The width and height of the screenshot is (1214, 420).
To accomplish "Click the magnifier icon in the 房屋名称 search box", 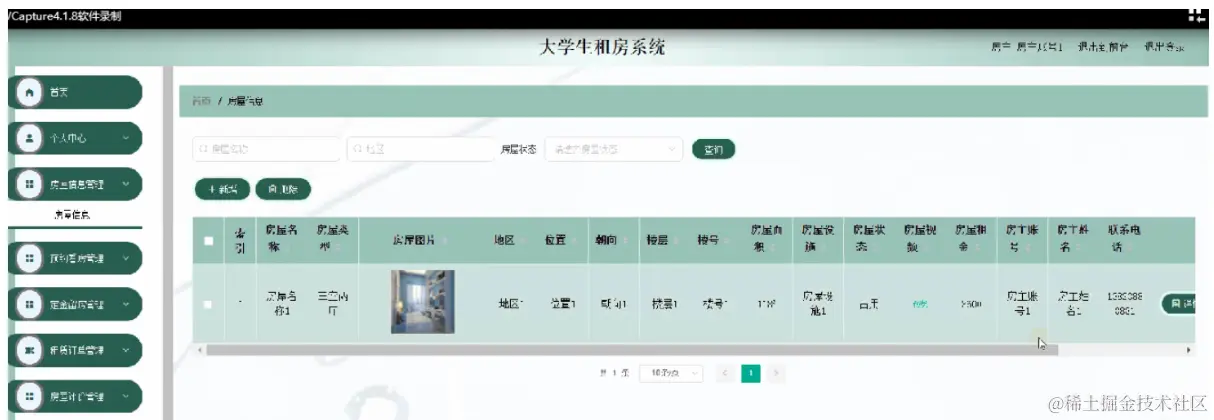I will point(203,149).
